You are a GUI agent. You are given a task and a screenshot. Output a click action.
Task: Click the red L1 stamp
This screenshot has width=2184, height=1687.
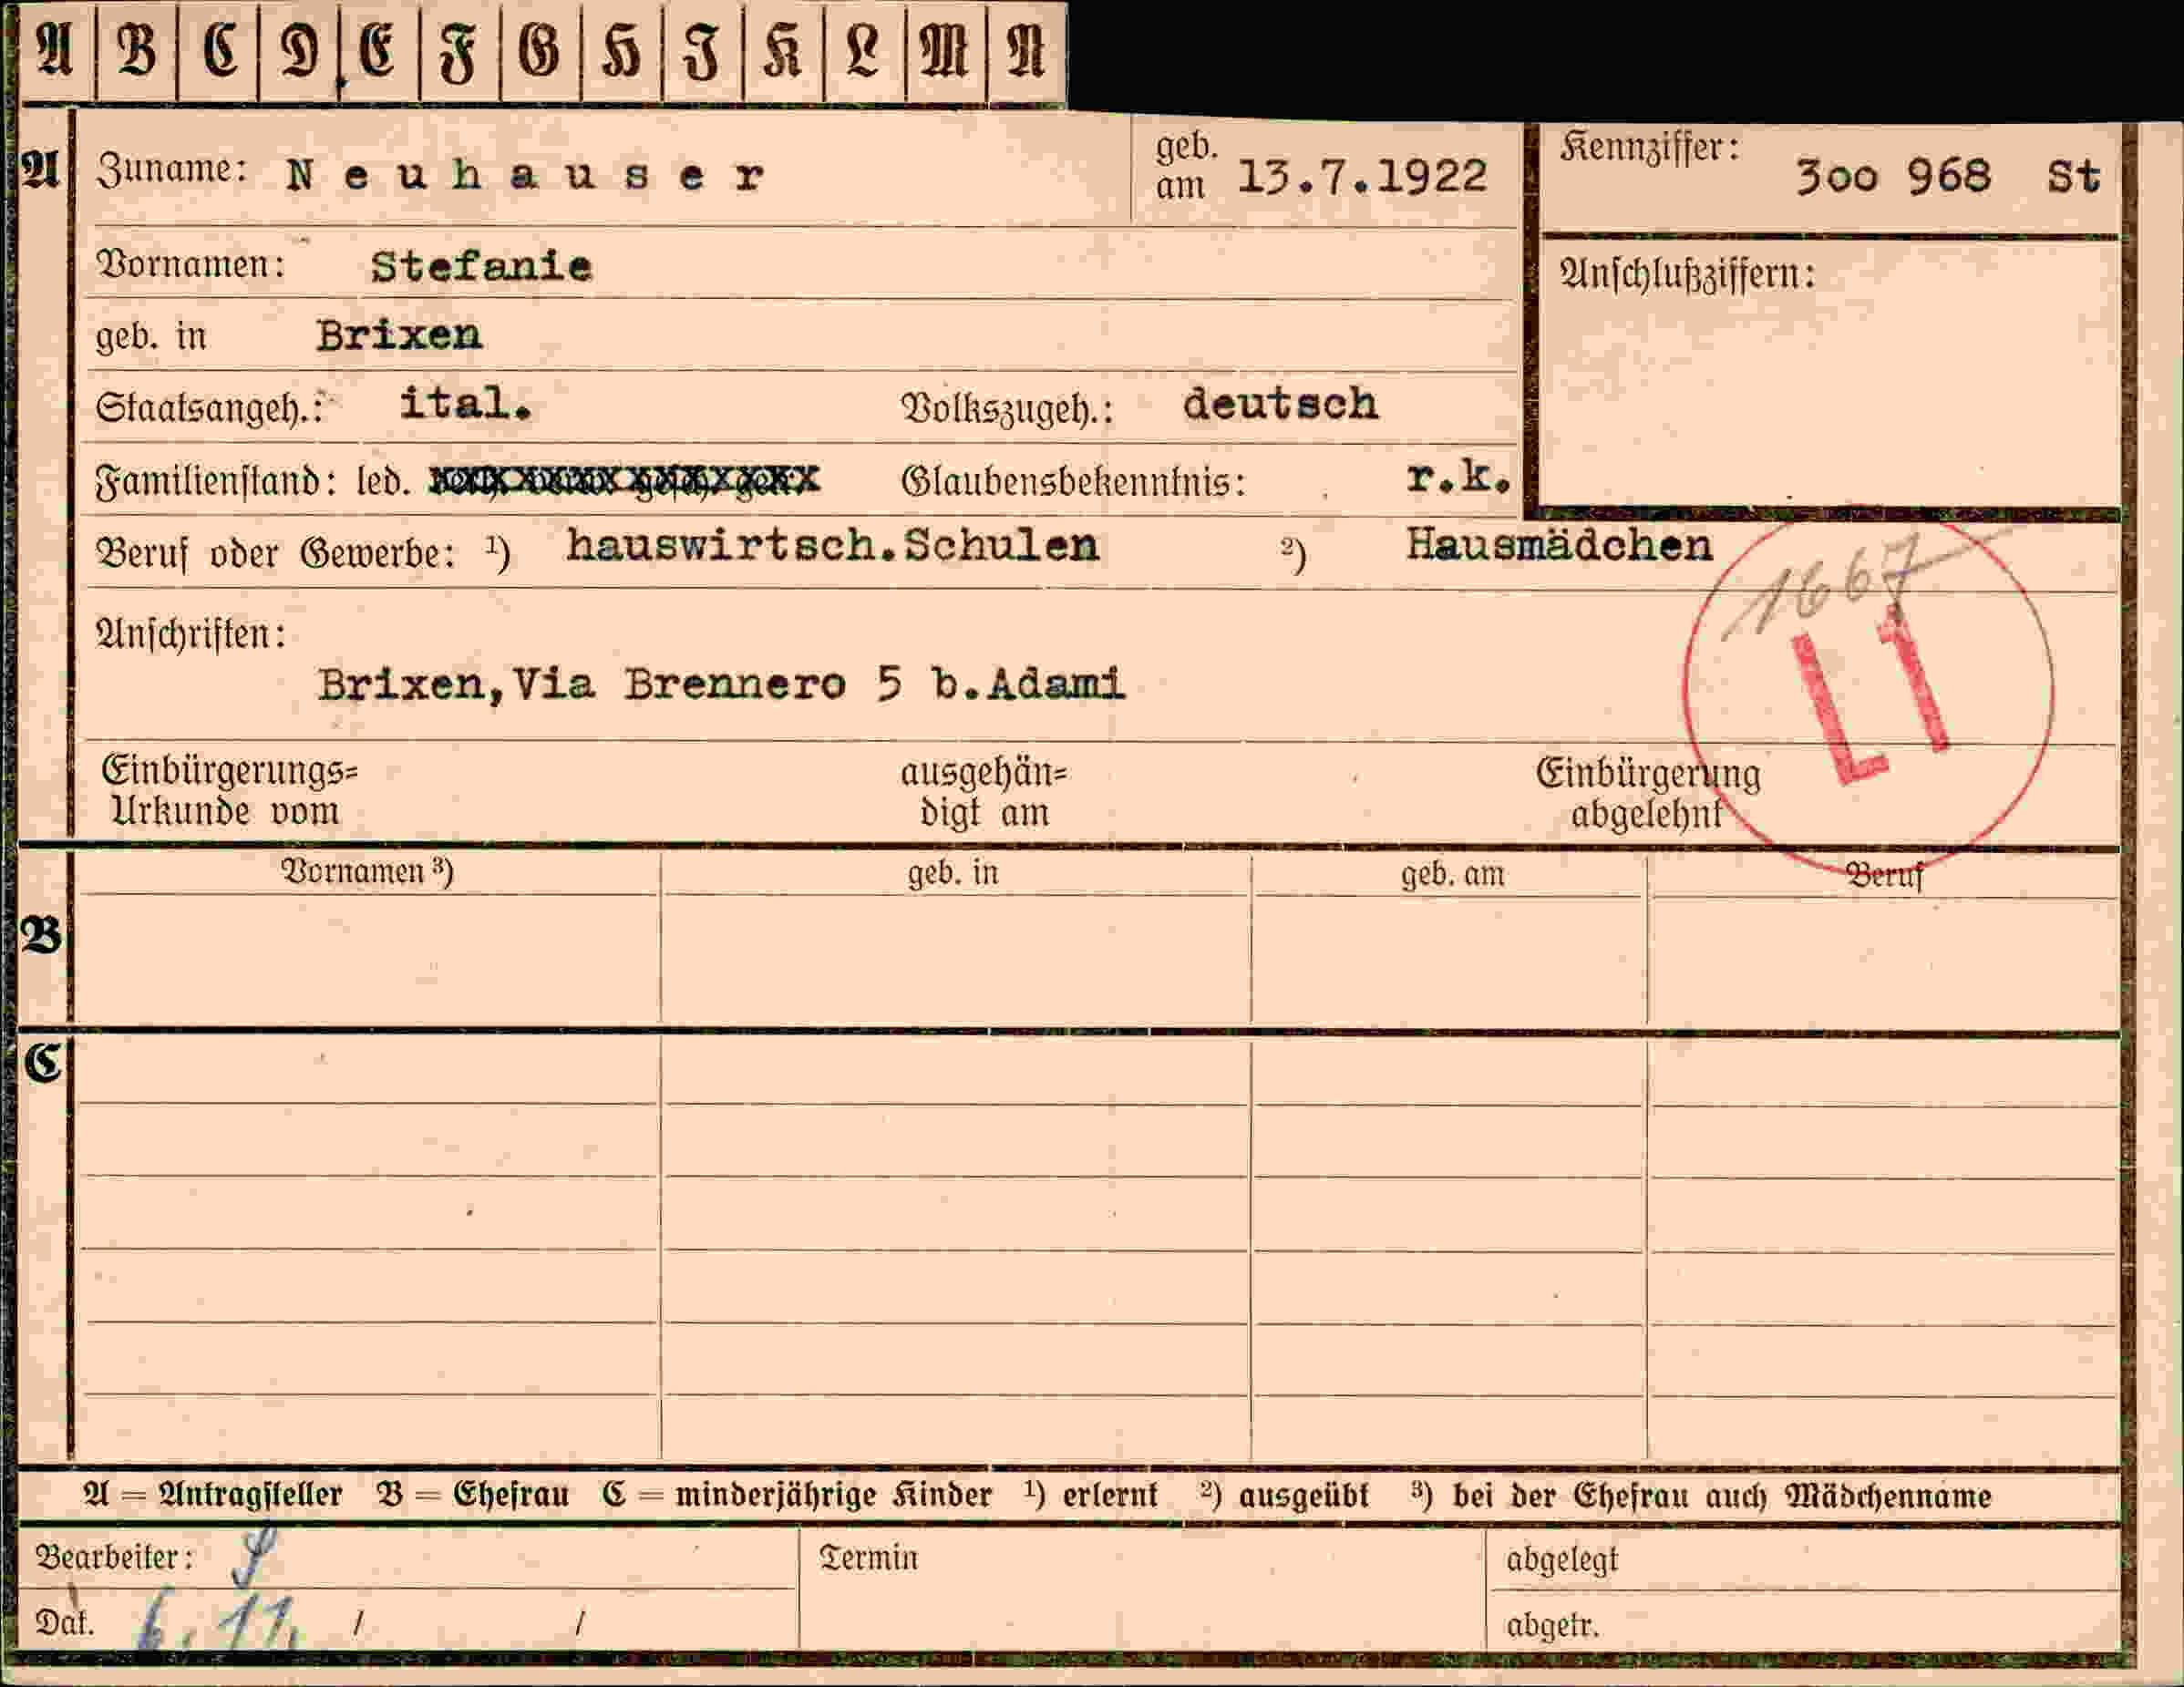click(1869, 697)
